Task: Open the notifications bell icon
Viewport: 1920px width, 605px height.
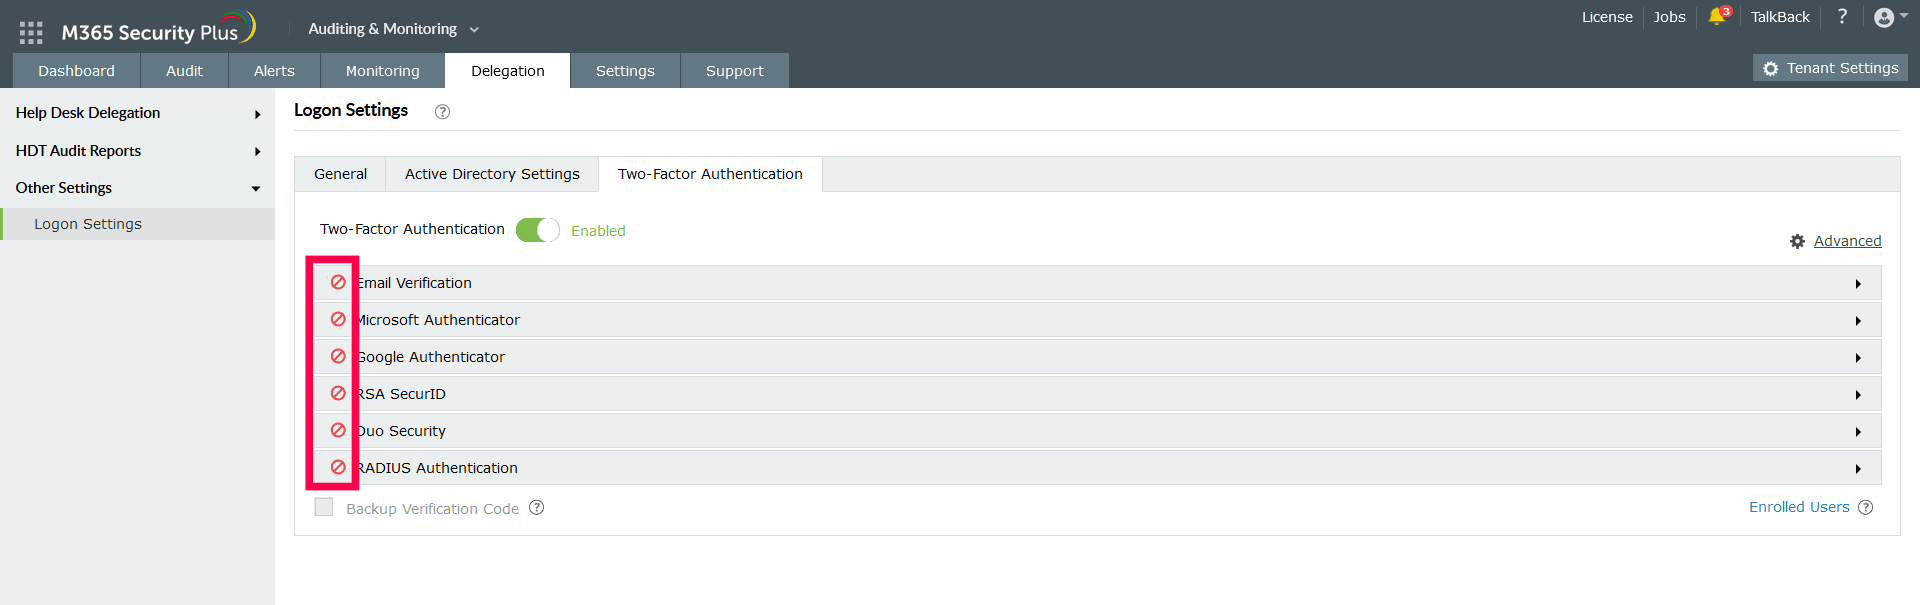Action: click(1718, 16)
